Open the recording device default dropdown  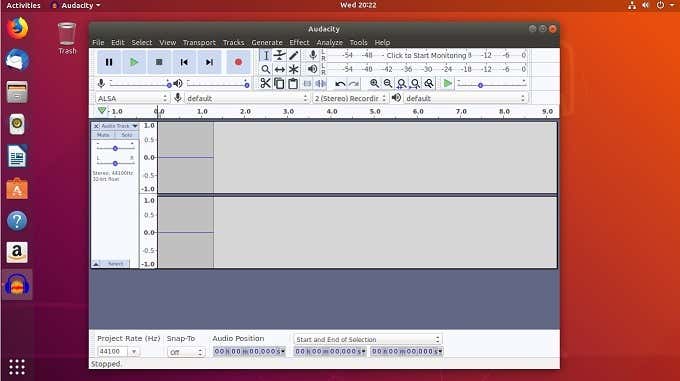click(247, 98)
